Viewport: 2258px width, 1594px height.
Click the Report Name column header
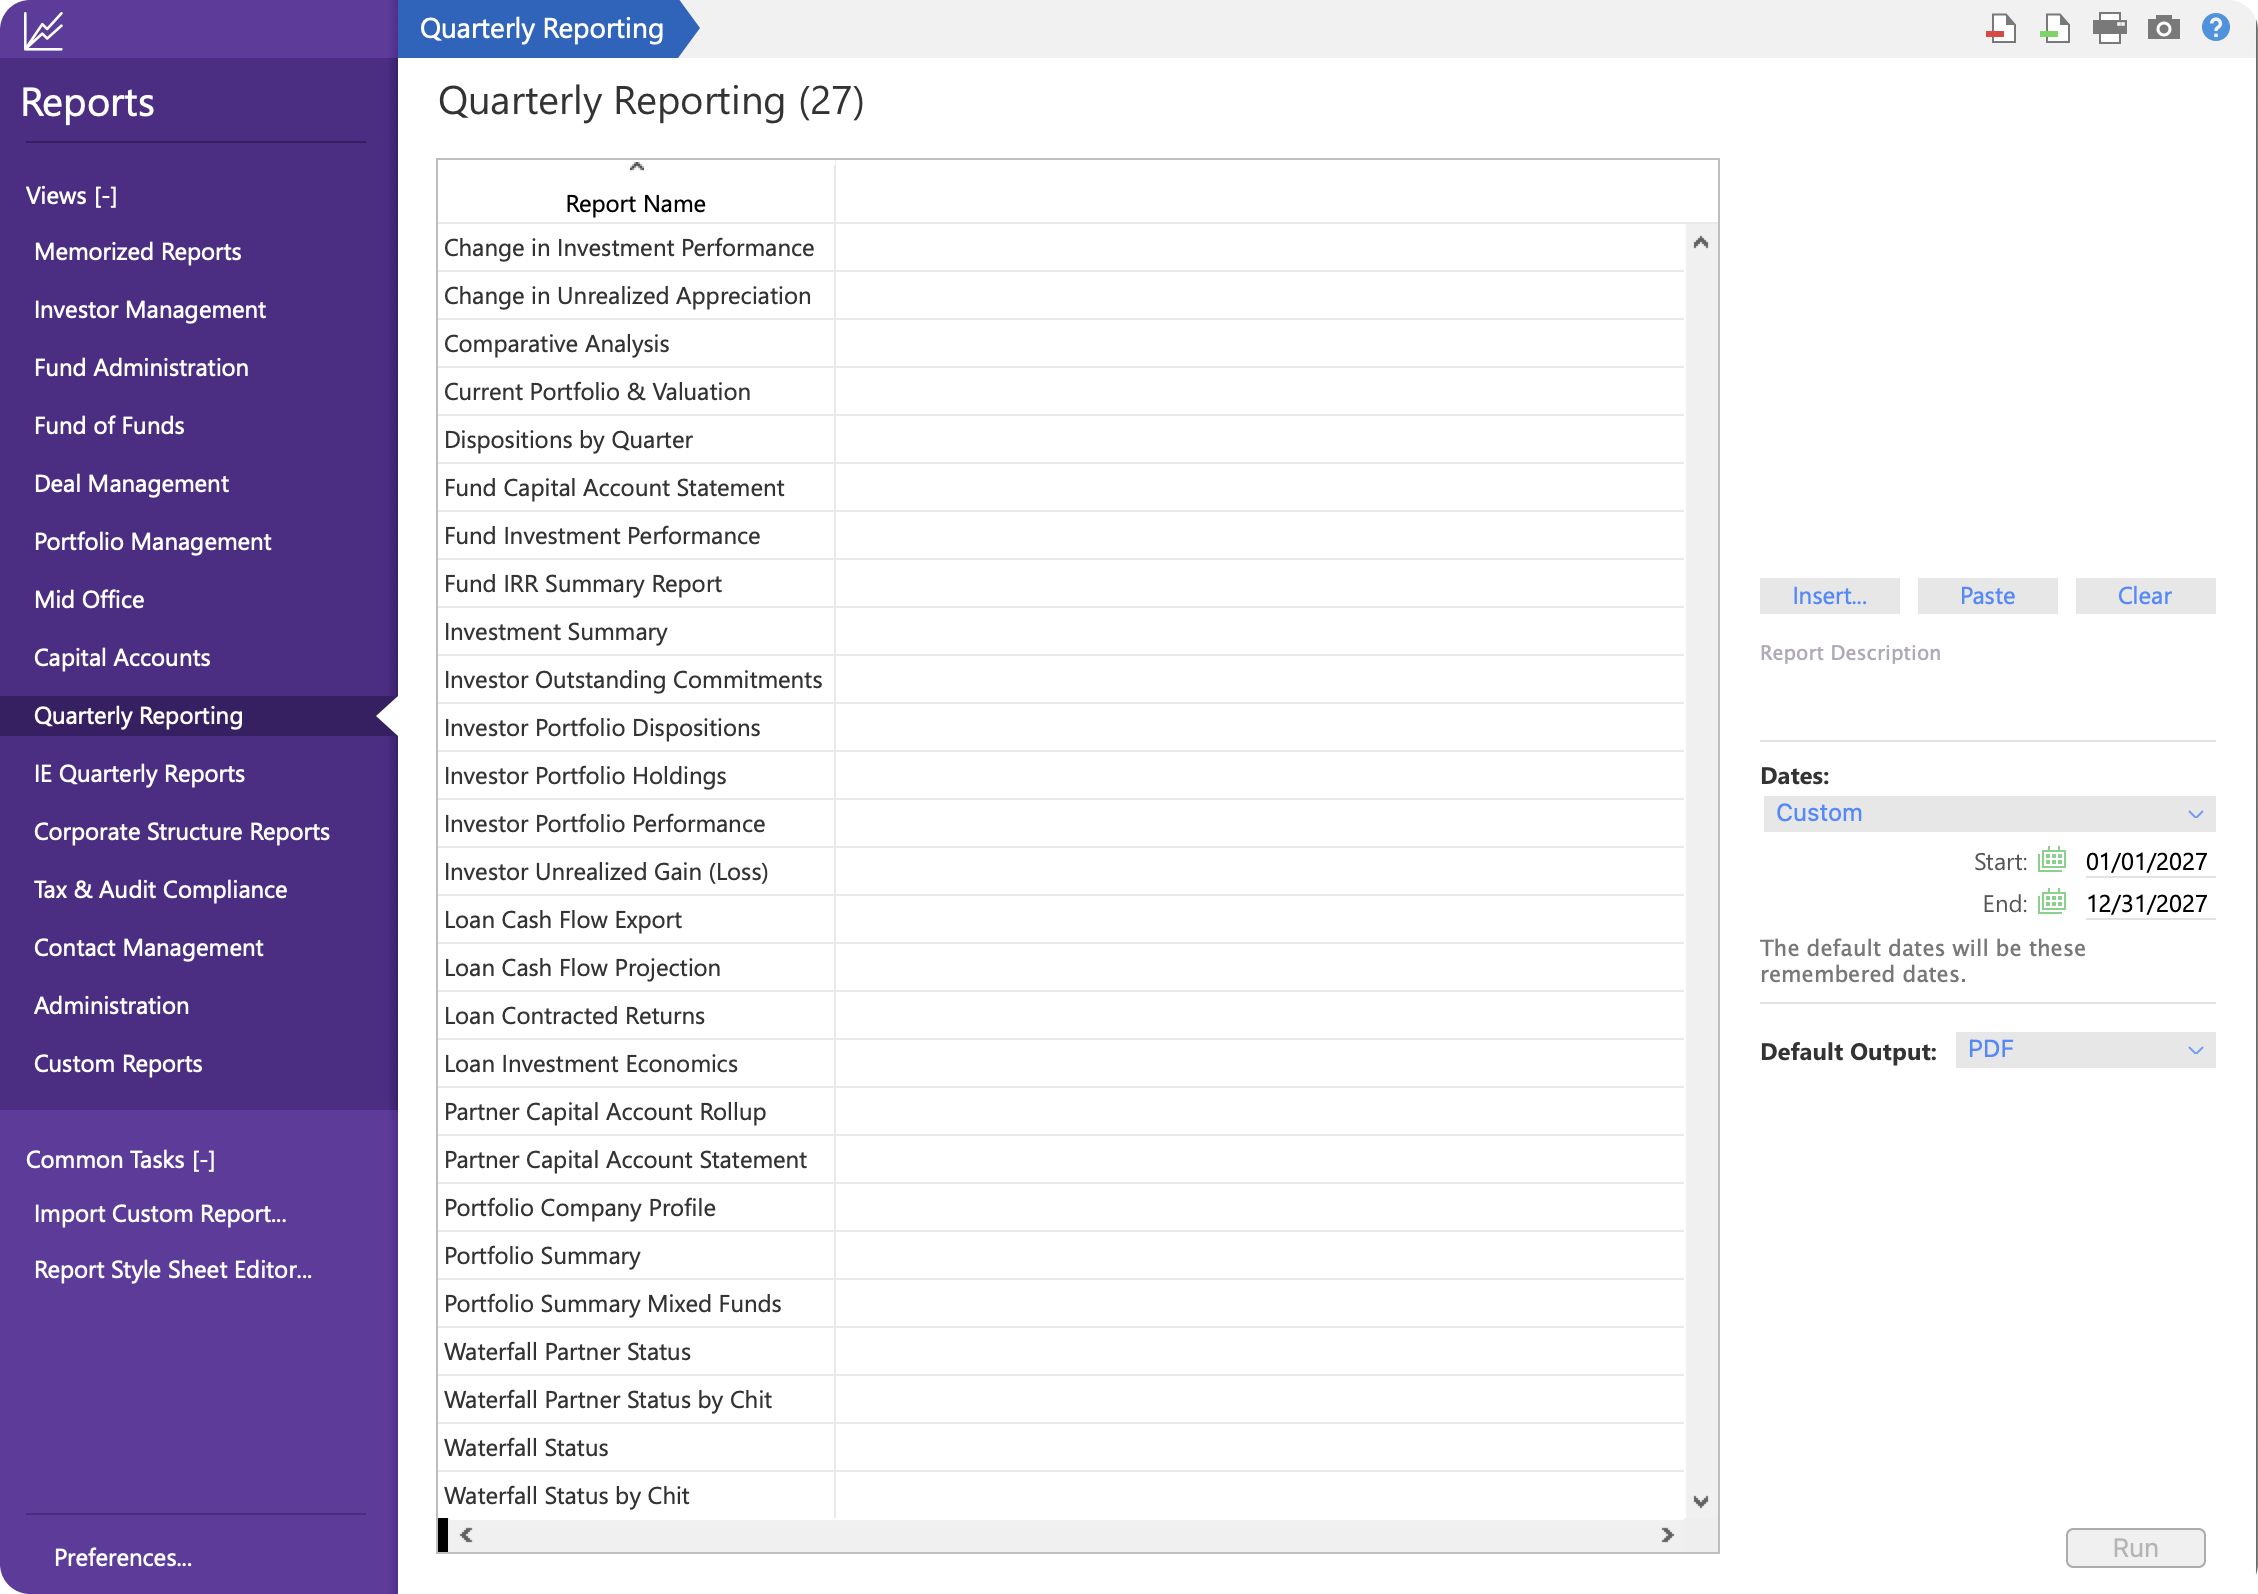(636, 204)
